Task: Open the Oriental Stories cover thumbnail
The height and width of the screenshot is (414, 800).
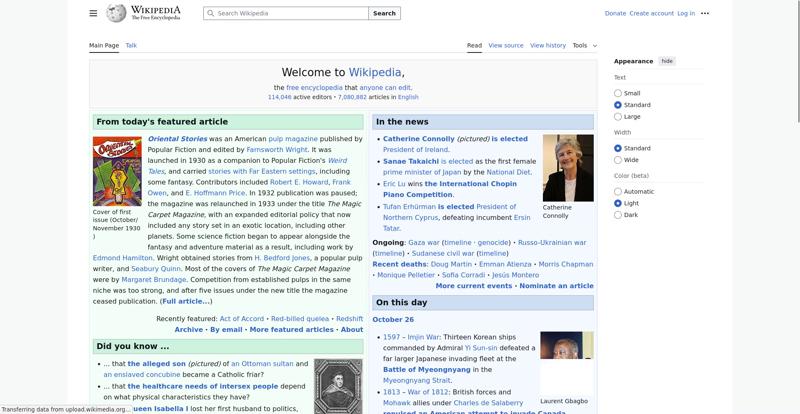Action: pyautogui.click(x=117, y=171)
